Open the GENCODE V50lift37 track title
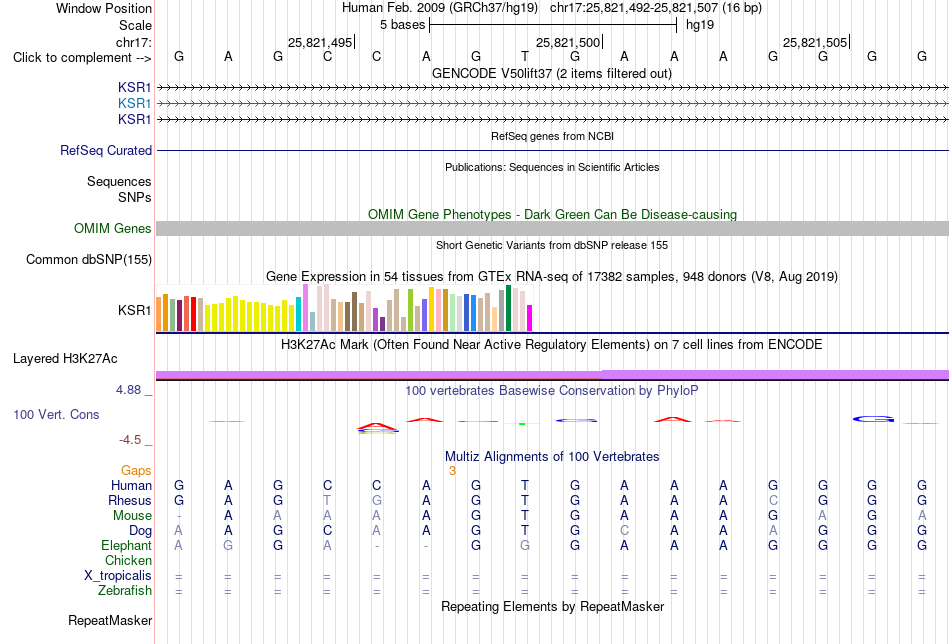Screen dimensions: 950x644 [552, 74]
